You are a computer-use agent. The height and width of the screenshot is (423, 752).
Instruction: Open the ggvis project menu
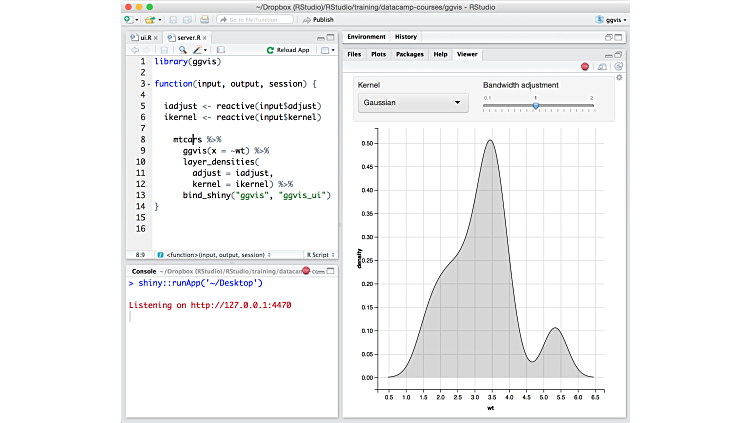tap(611, 19)
